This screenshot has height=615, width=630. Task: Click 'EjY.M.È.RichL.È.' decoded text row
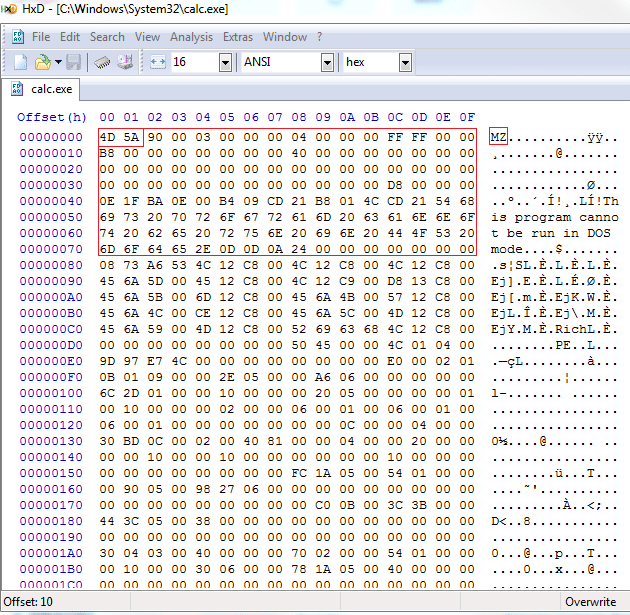pyautogui.click(x=554, y=329)
